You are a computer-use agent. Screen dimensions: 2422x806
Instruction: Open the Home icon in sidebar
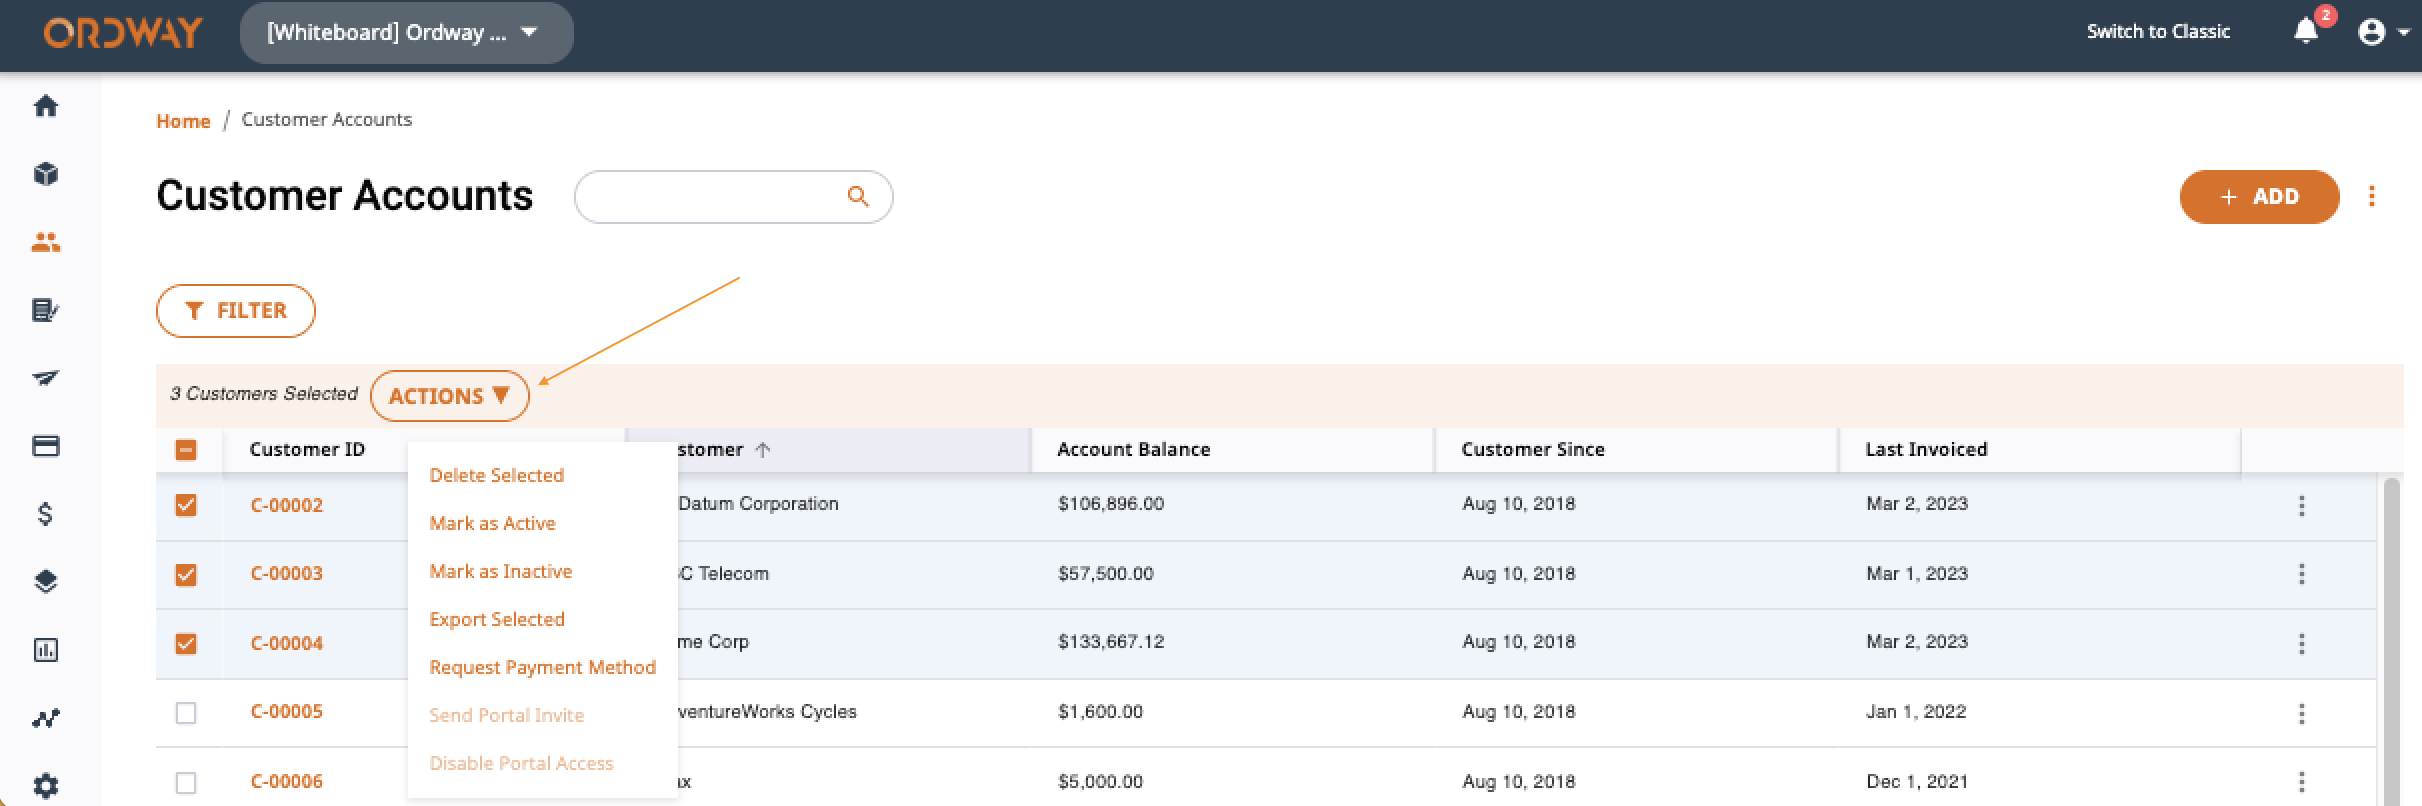46,106
